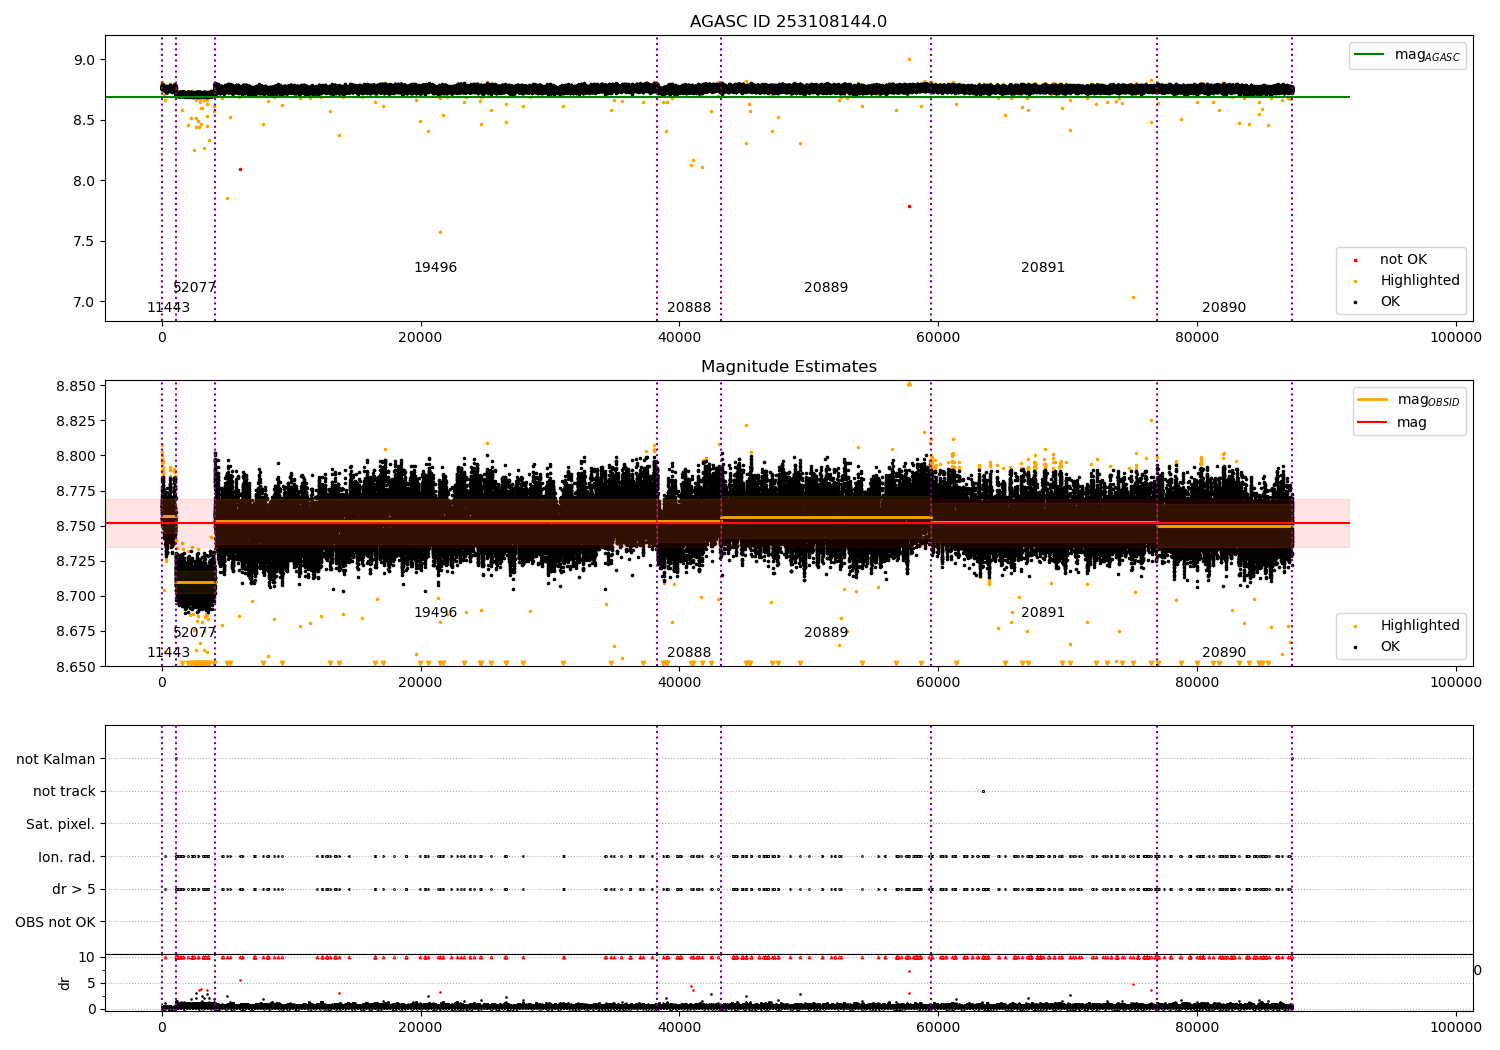Click the 8.750 y-axis tick label
Screen dimensions: 1500x1050
[x=77, y=526]
